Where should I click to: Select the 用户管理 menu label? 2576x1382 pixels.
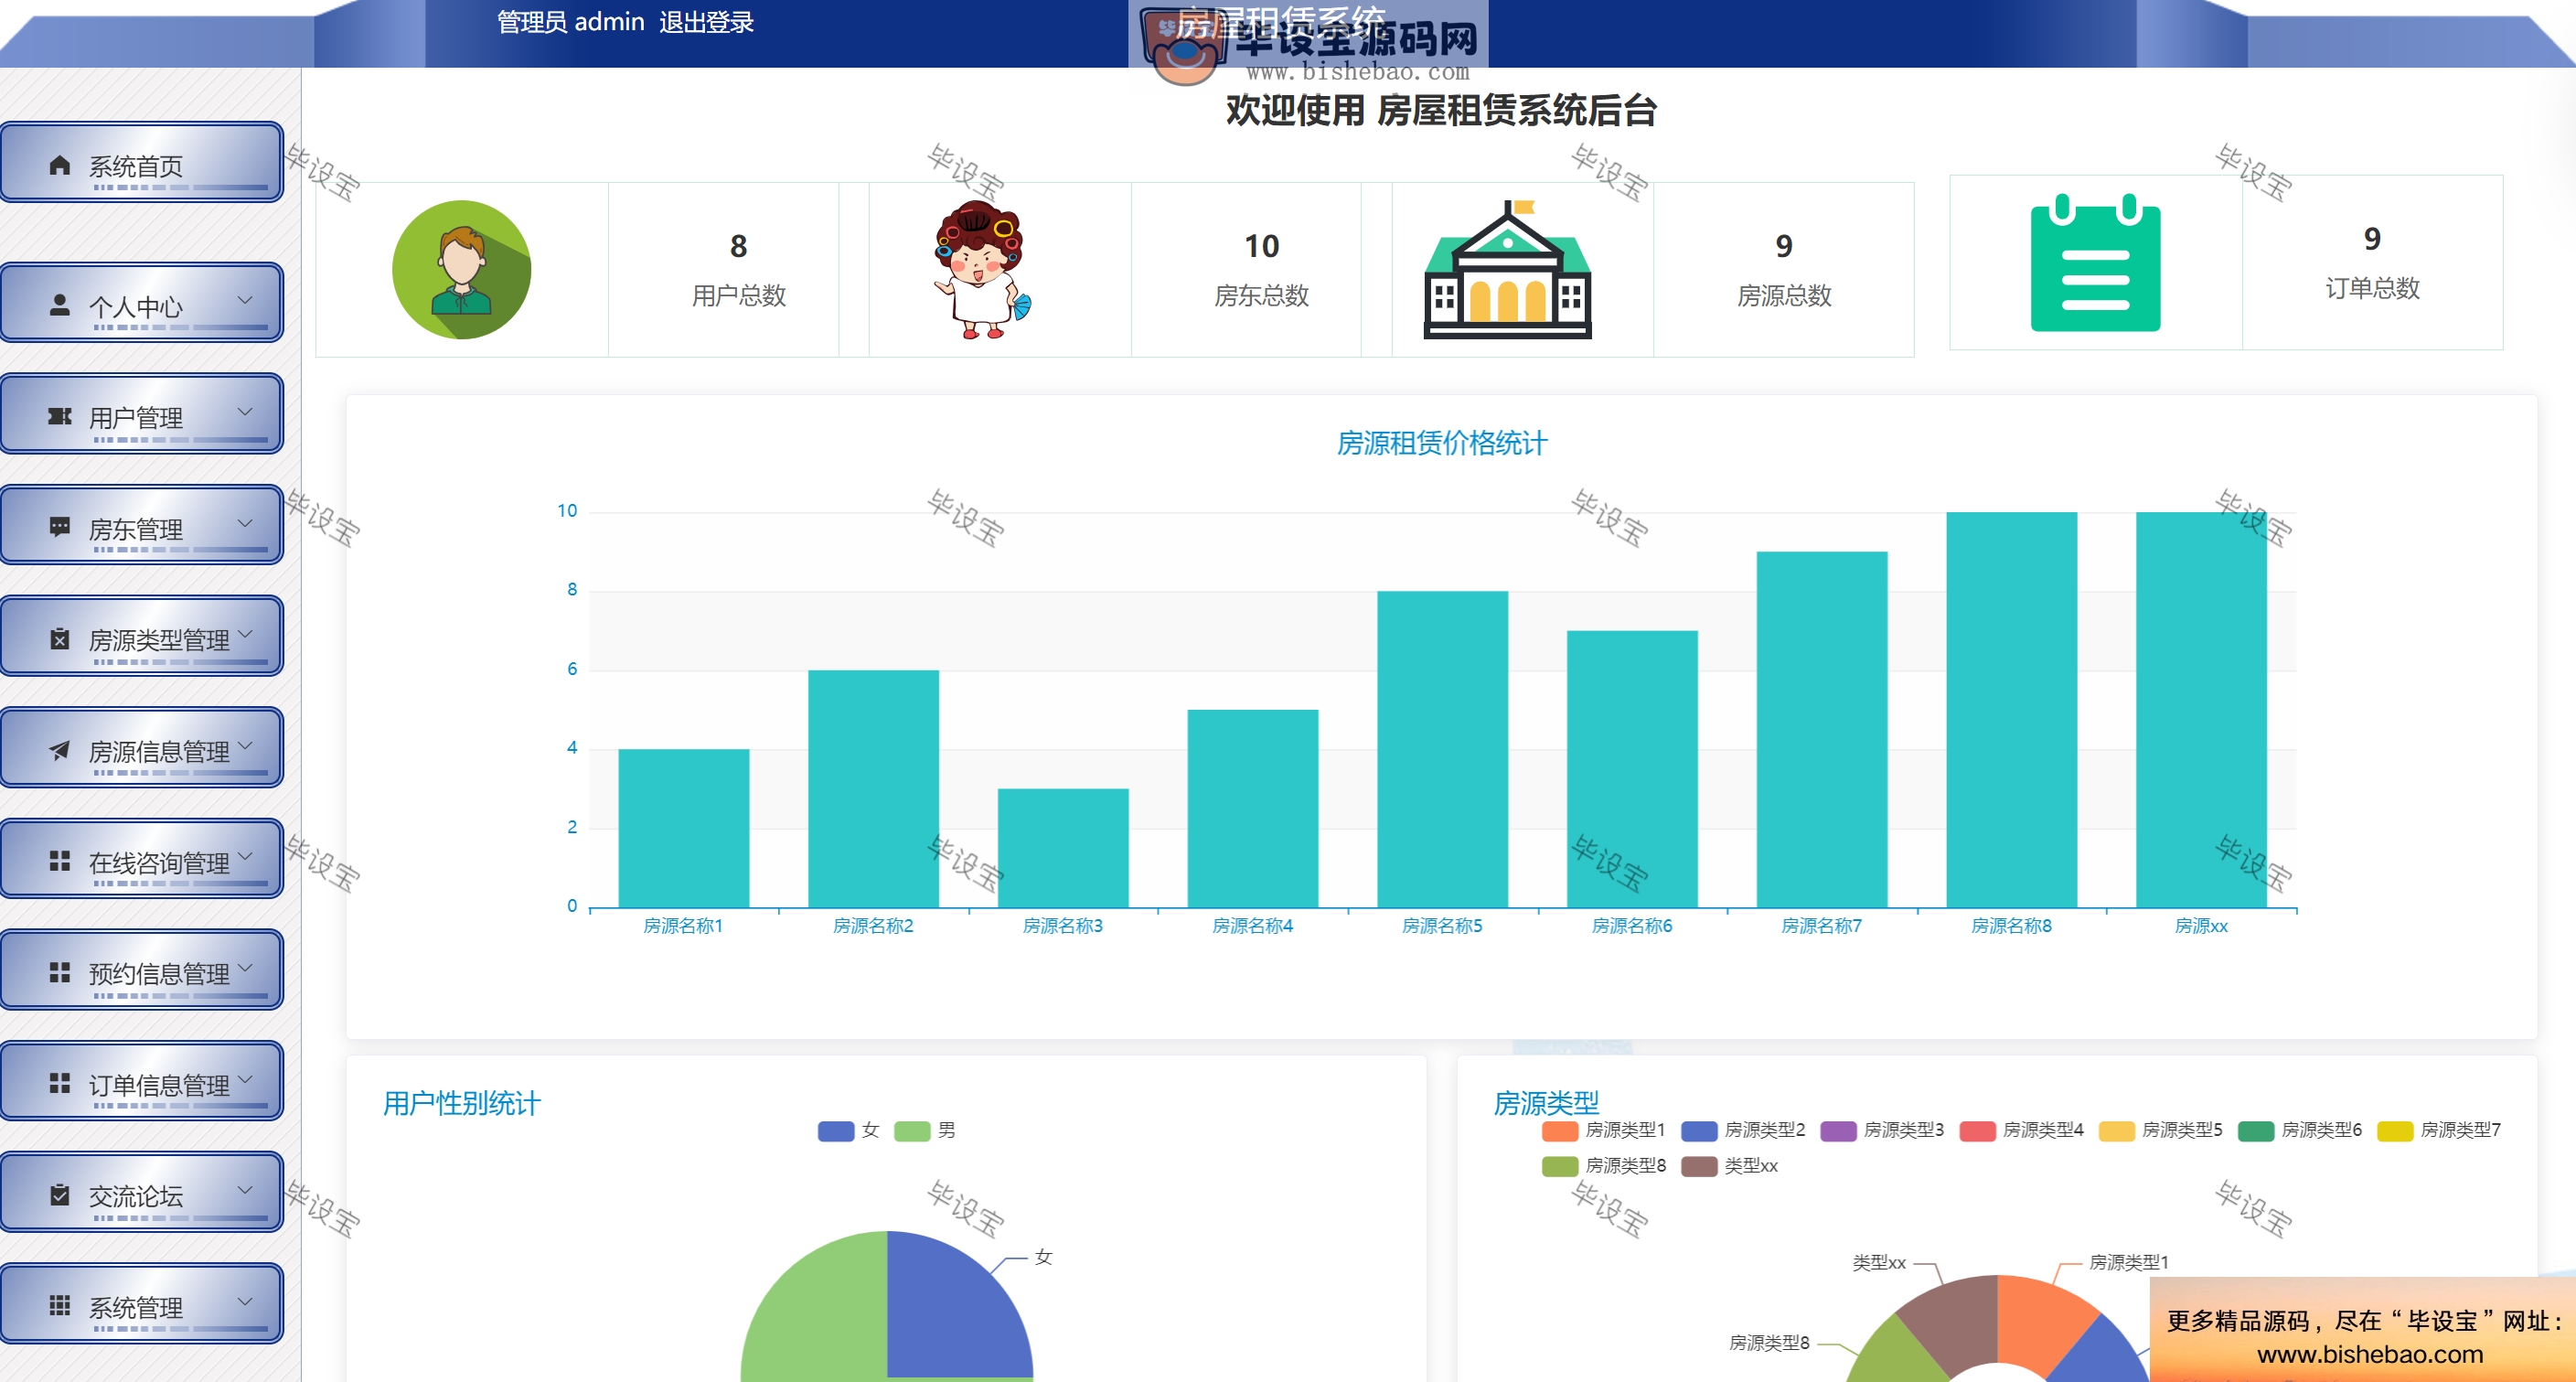pos(136,418)
